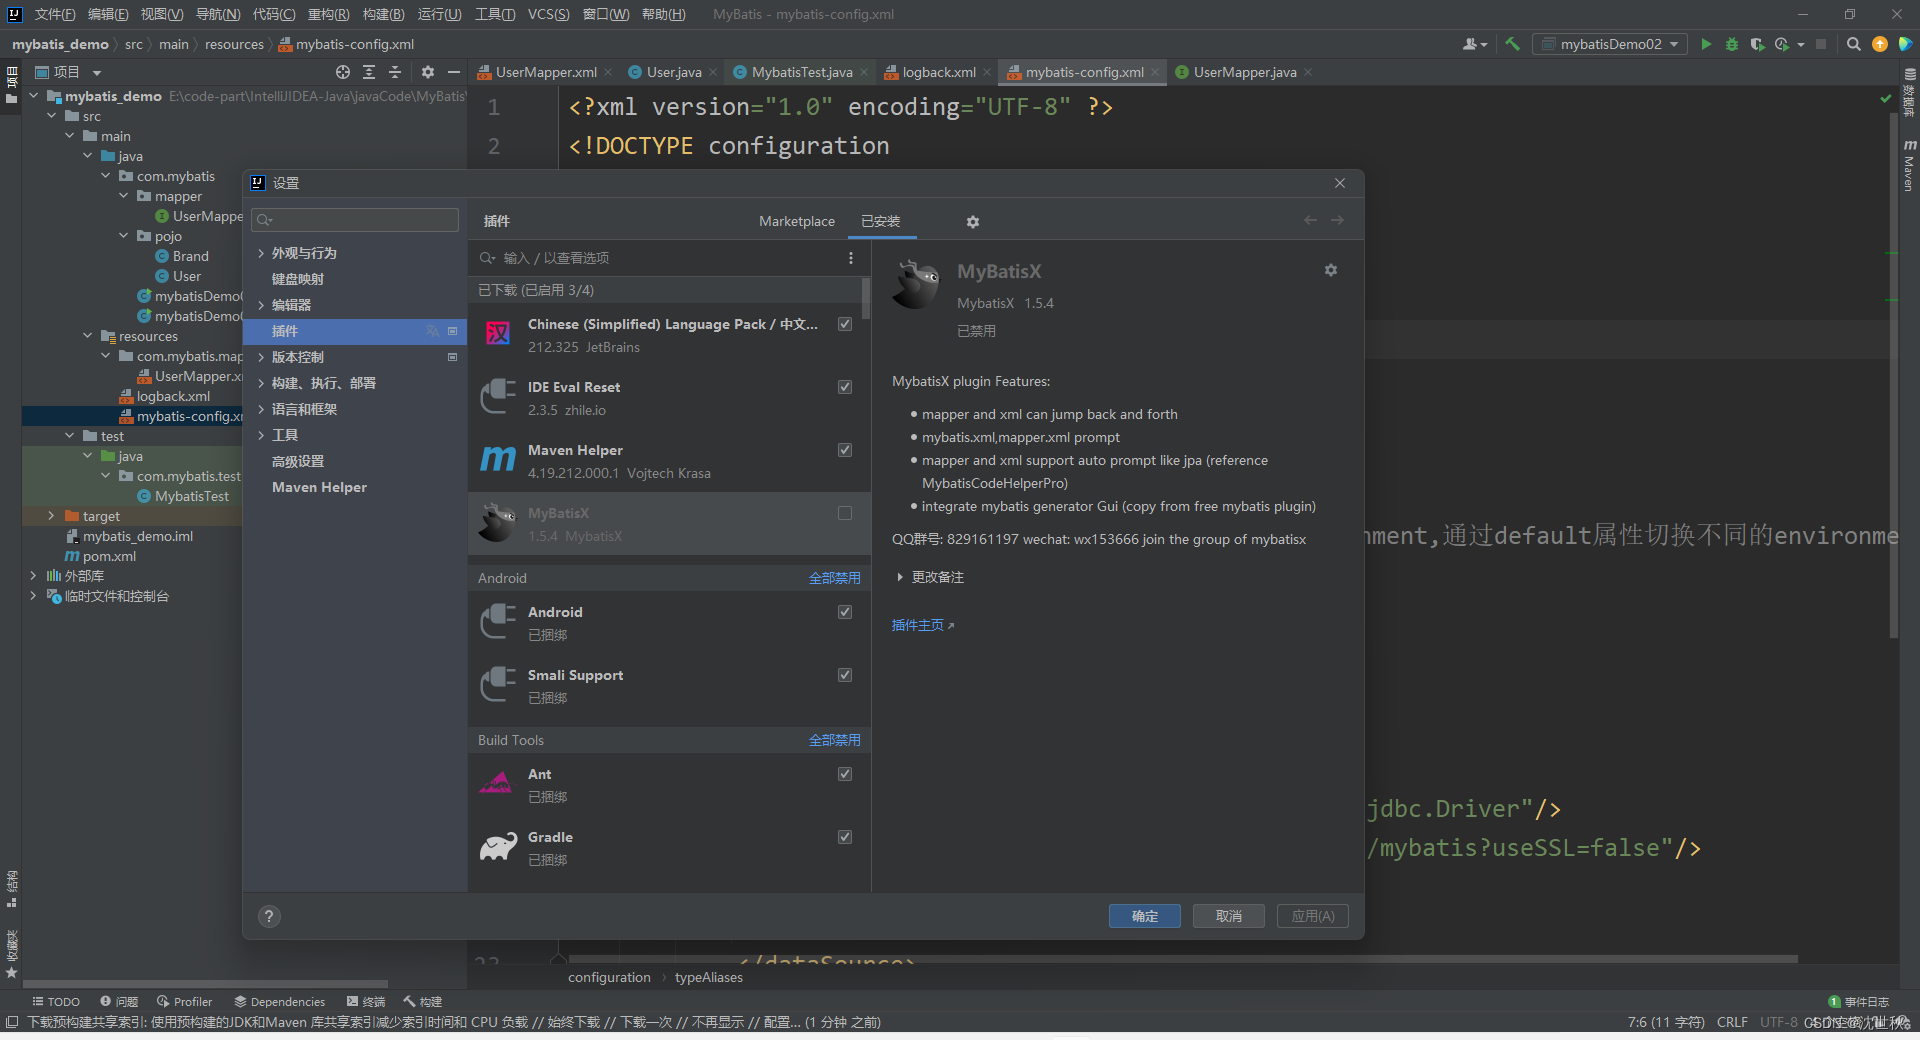Enable the MyBatisX plugin checkbox
The image size is (1920, 1040).
[x=845, y=513]
